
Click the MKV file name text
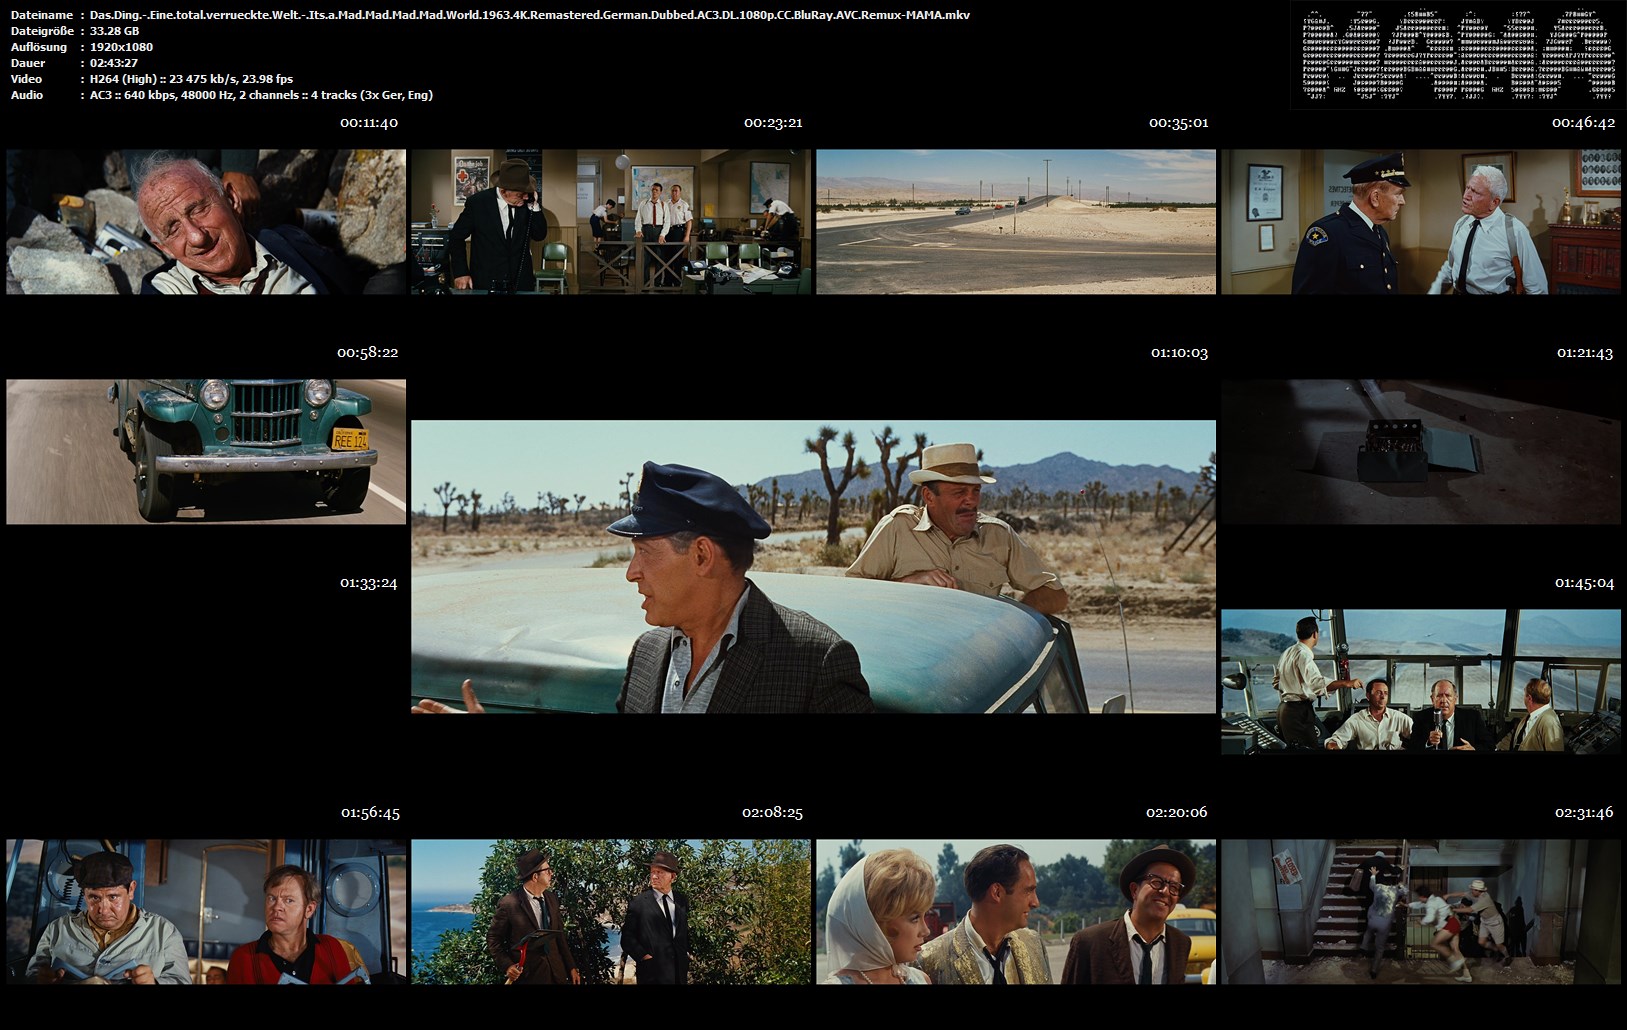click(x=530, y=15)
